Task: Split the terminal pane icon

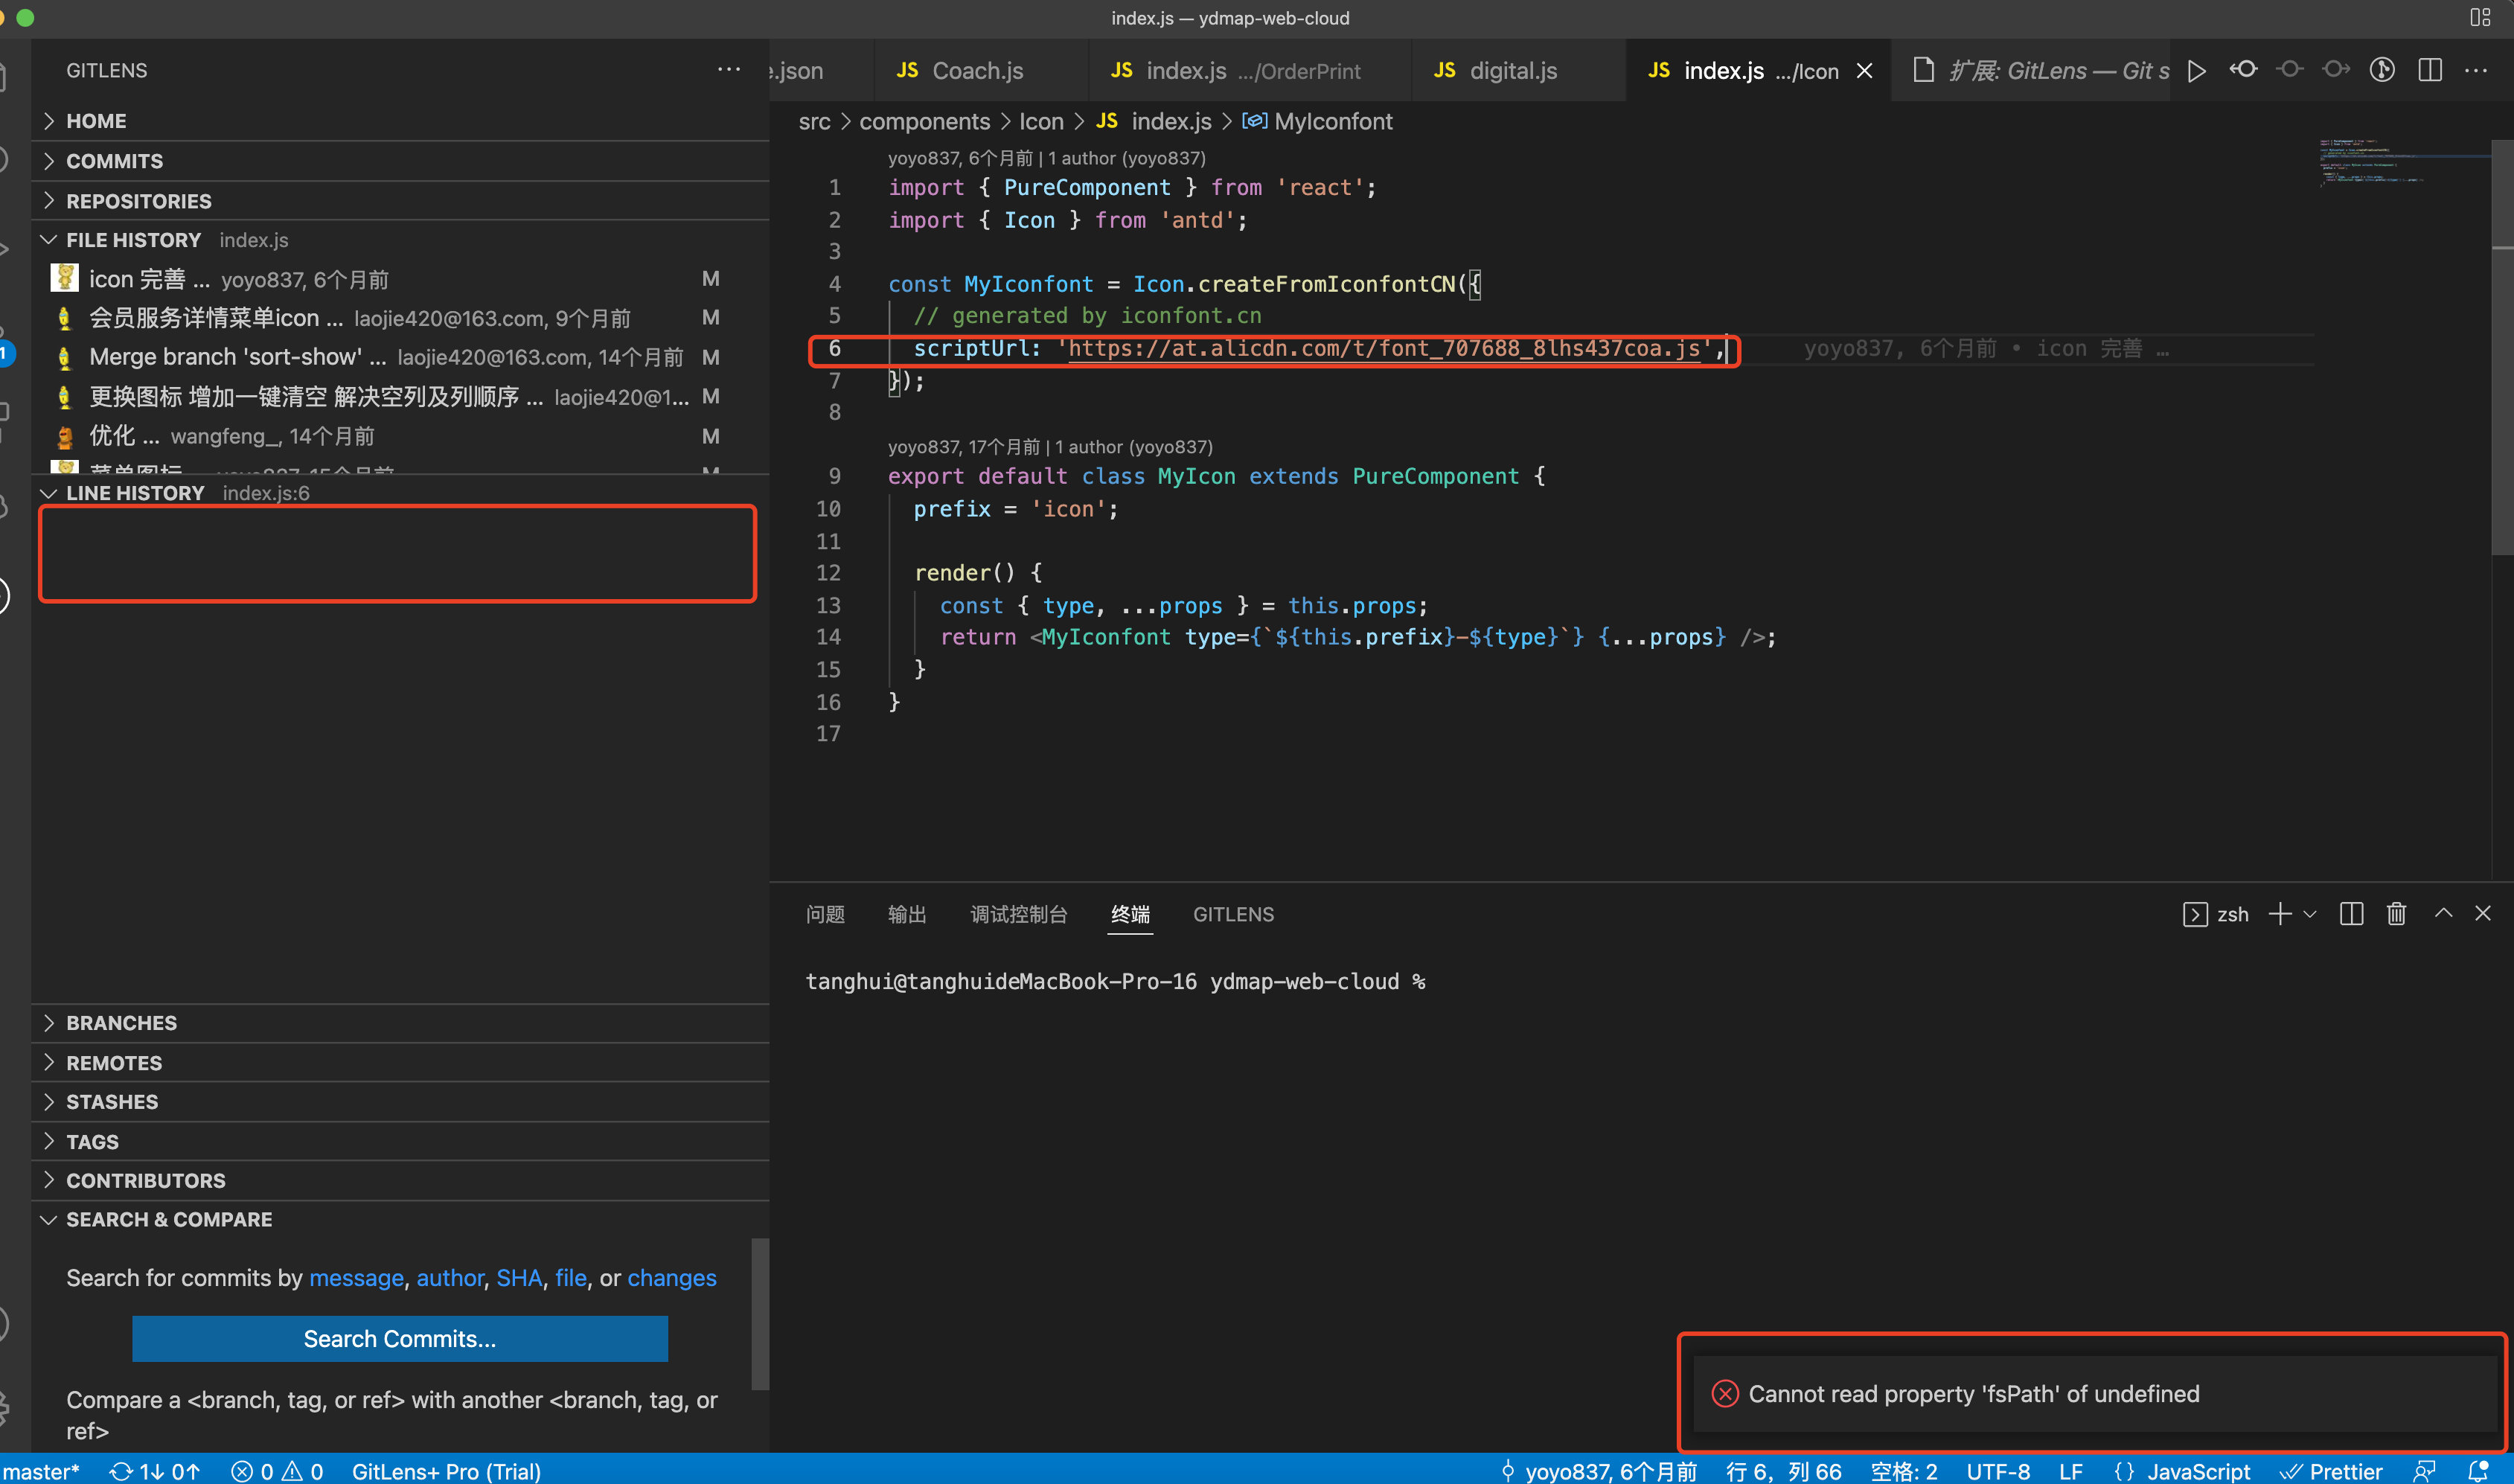Action: pyautogui.click(x=2351, y=913)
